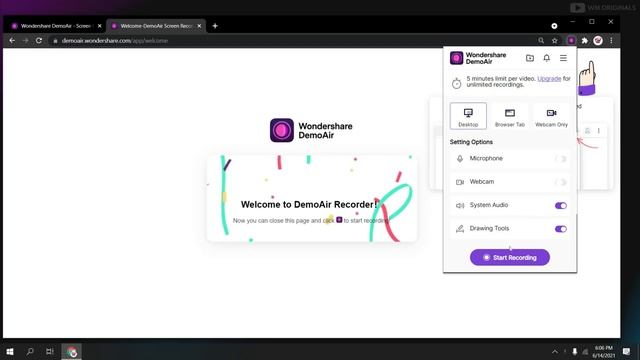Open Chrome extensions puzzle icon
Image resolution: width=640 pixels, height=360 pixels.
(584, 40)
